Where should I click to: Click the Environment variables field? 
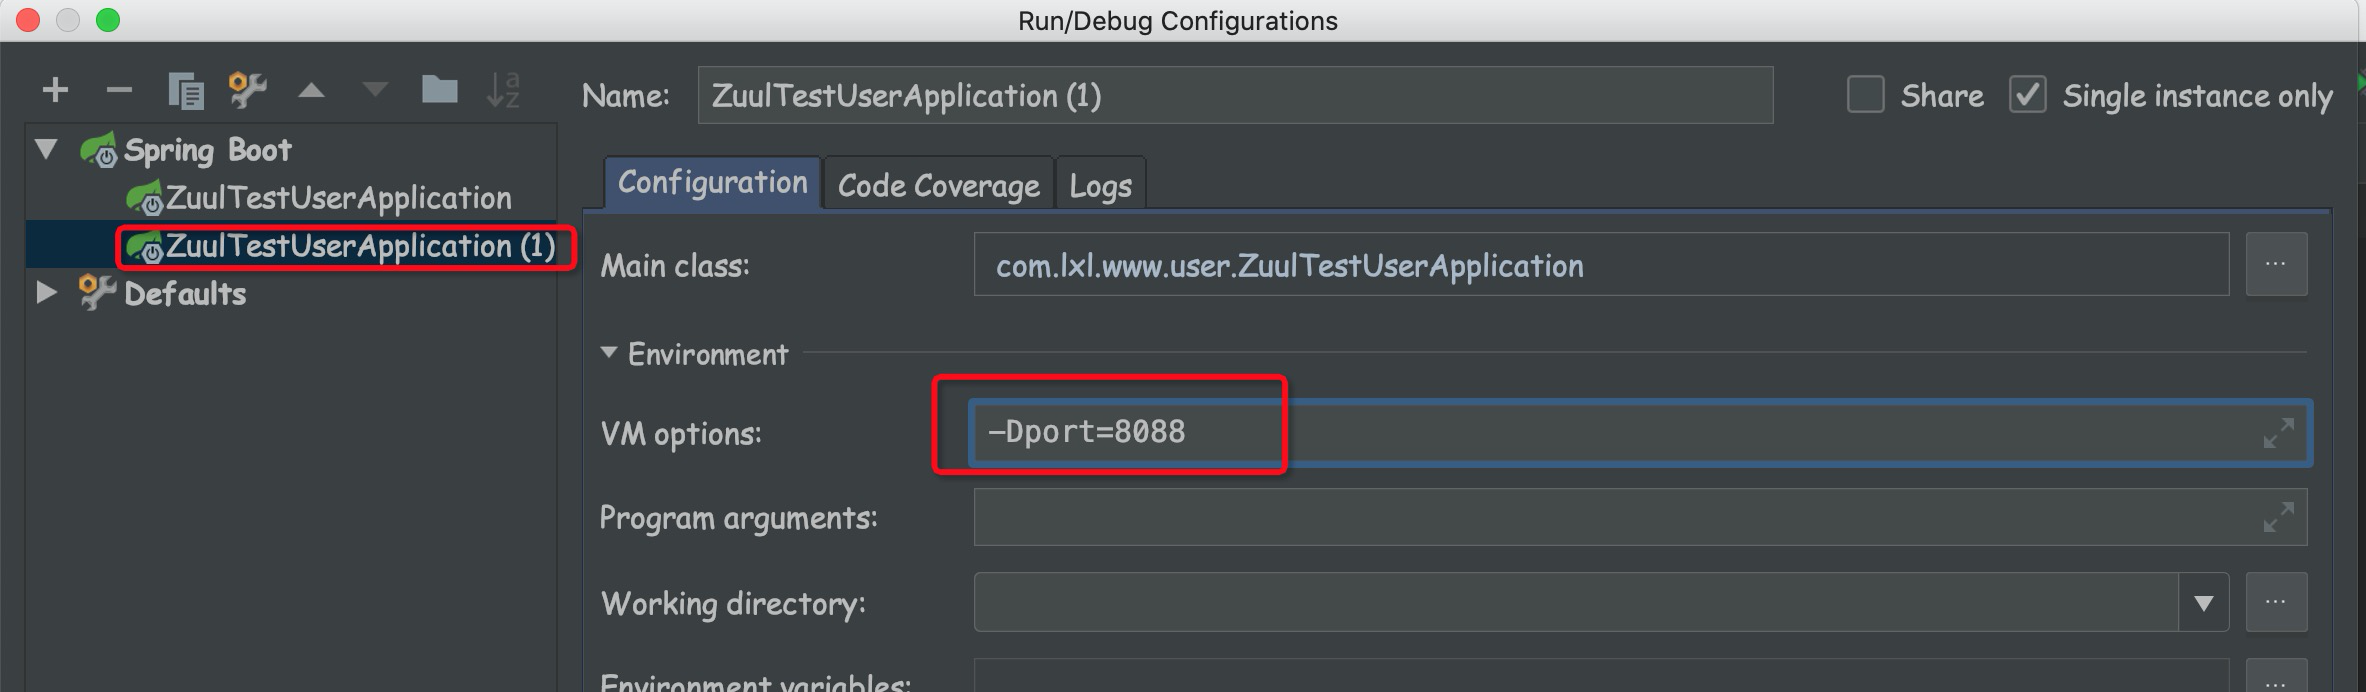(x=1601, y=676)
